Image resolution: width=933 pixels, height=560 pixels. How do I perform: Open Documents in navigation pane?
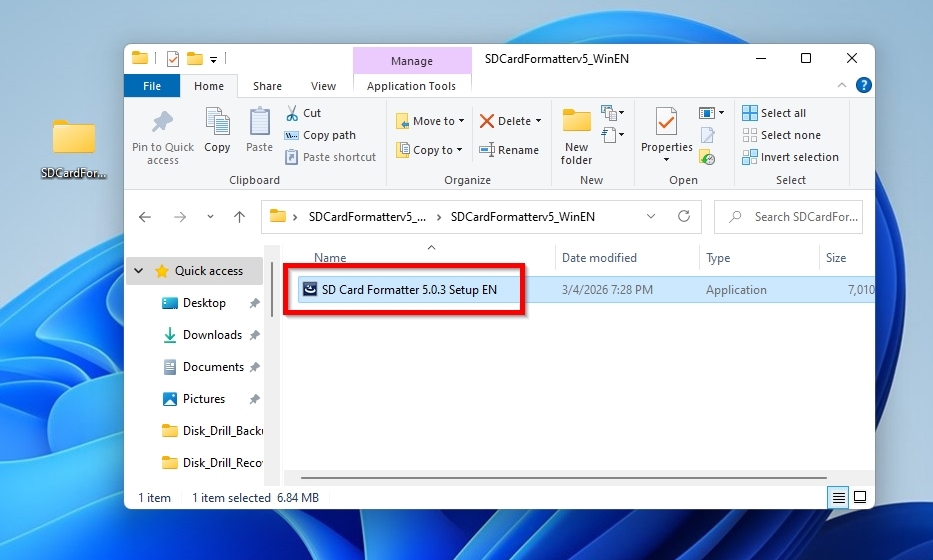[213, 367]
